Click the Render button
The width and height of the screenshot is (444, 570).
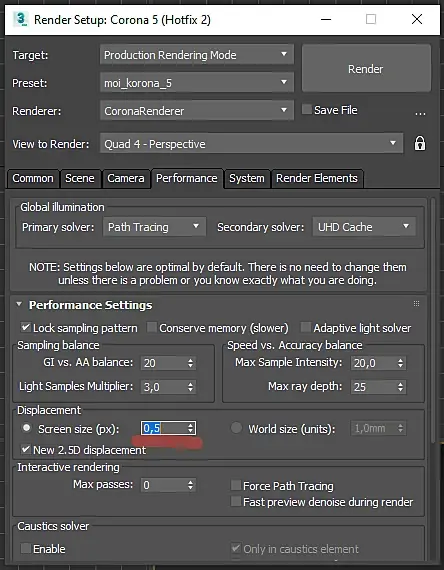[x=366, y=69]
